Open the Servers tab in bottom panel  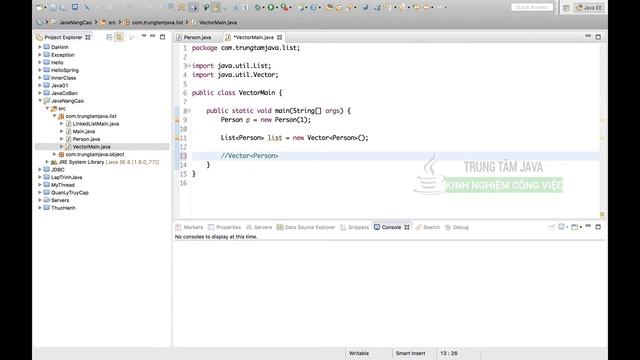(x=259, y=227)
